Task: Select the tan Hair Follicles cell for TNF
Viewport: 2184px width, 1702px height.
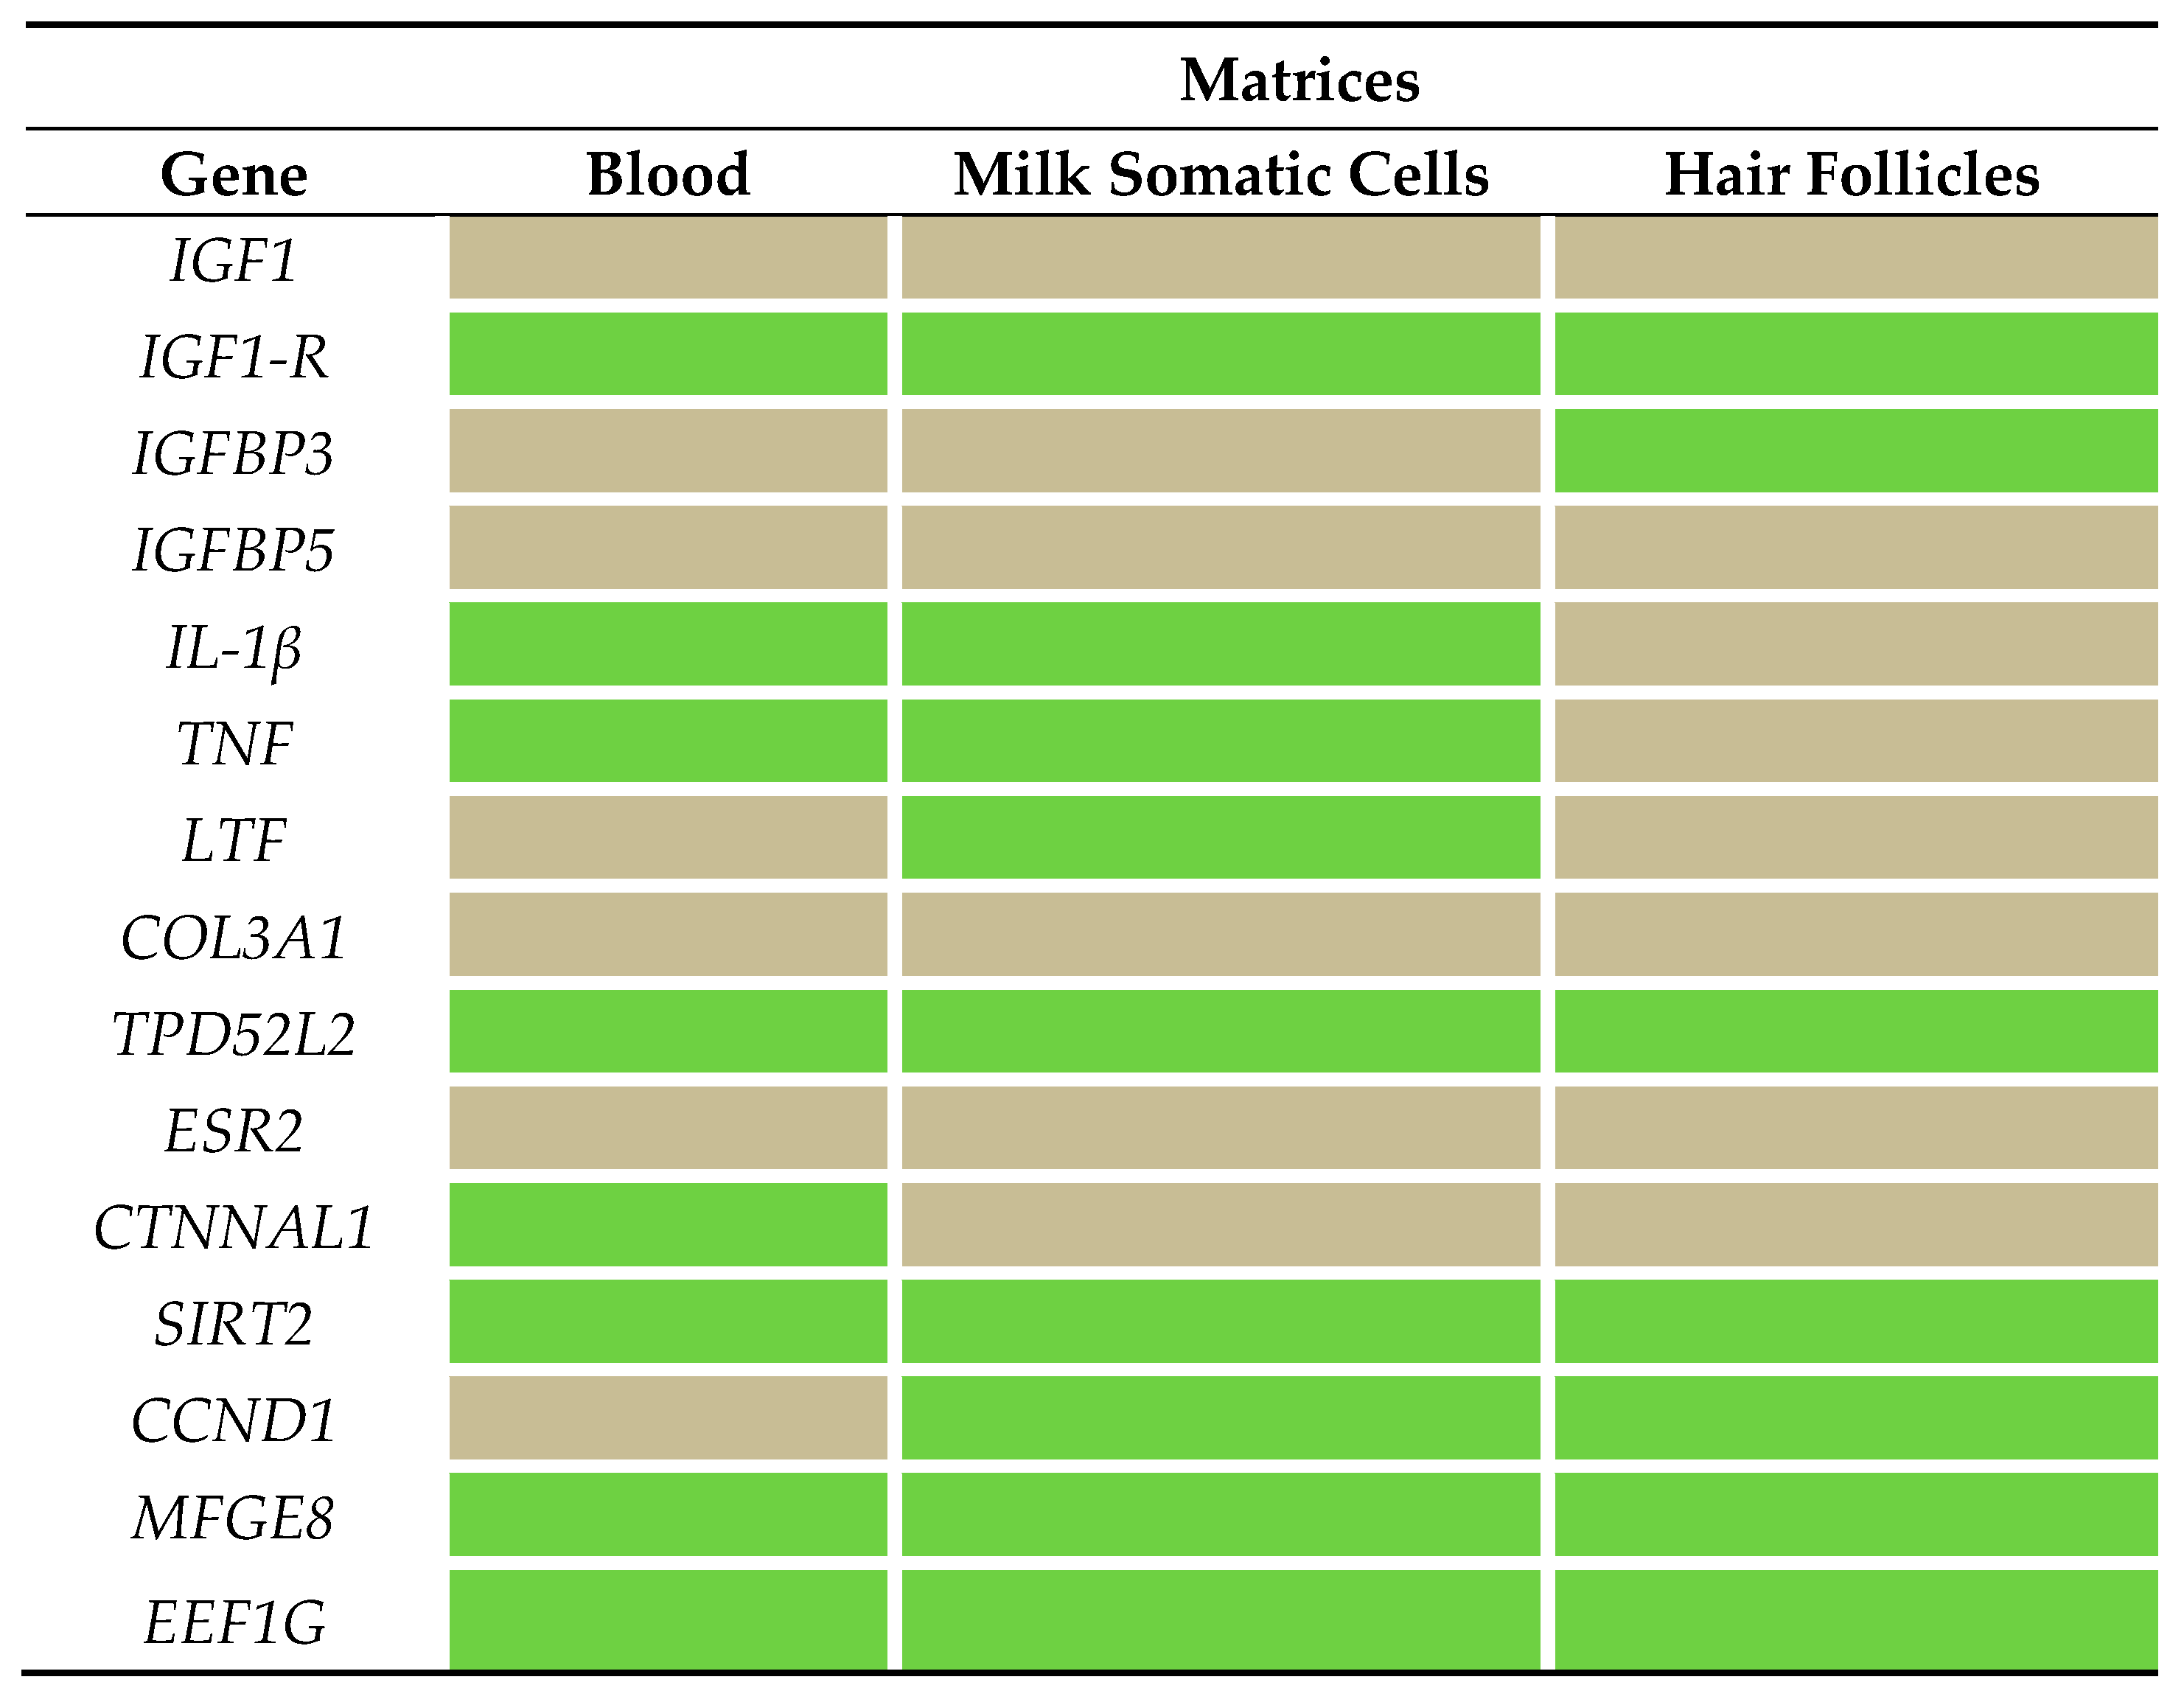Action: point(1856,741)
